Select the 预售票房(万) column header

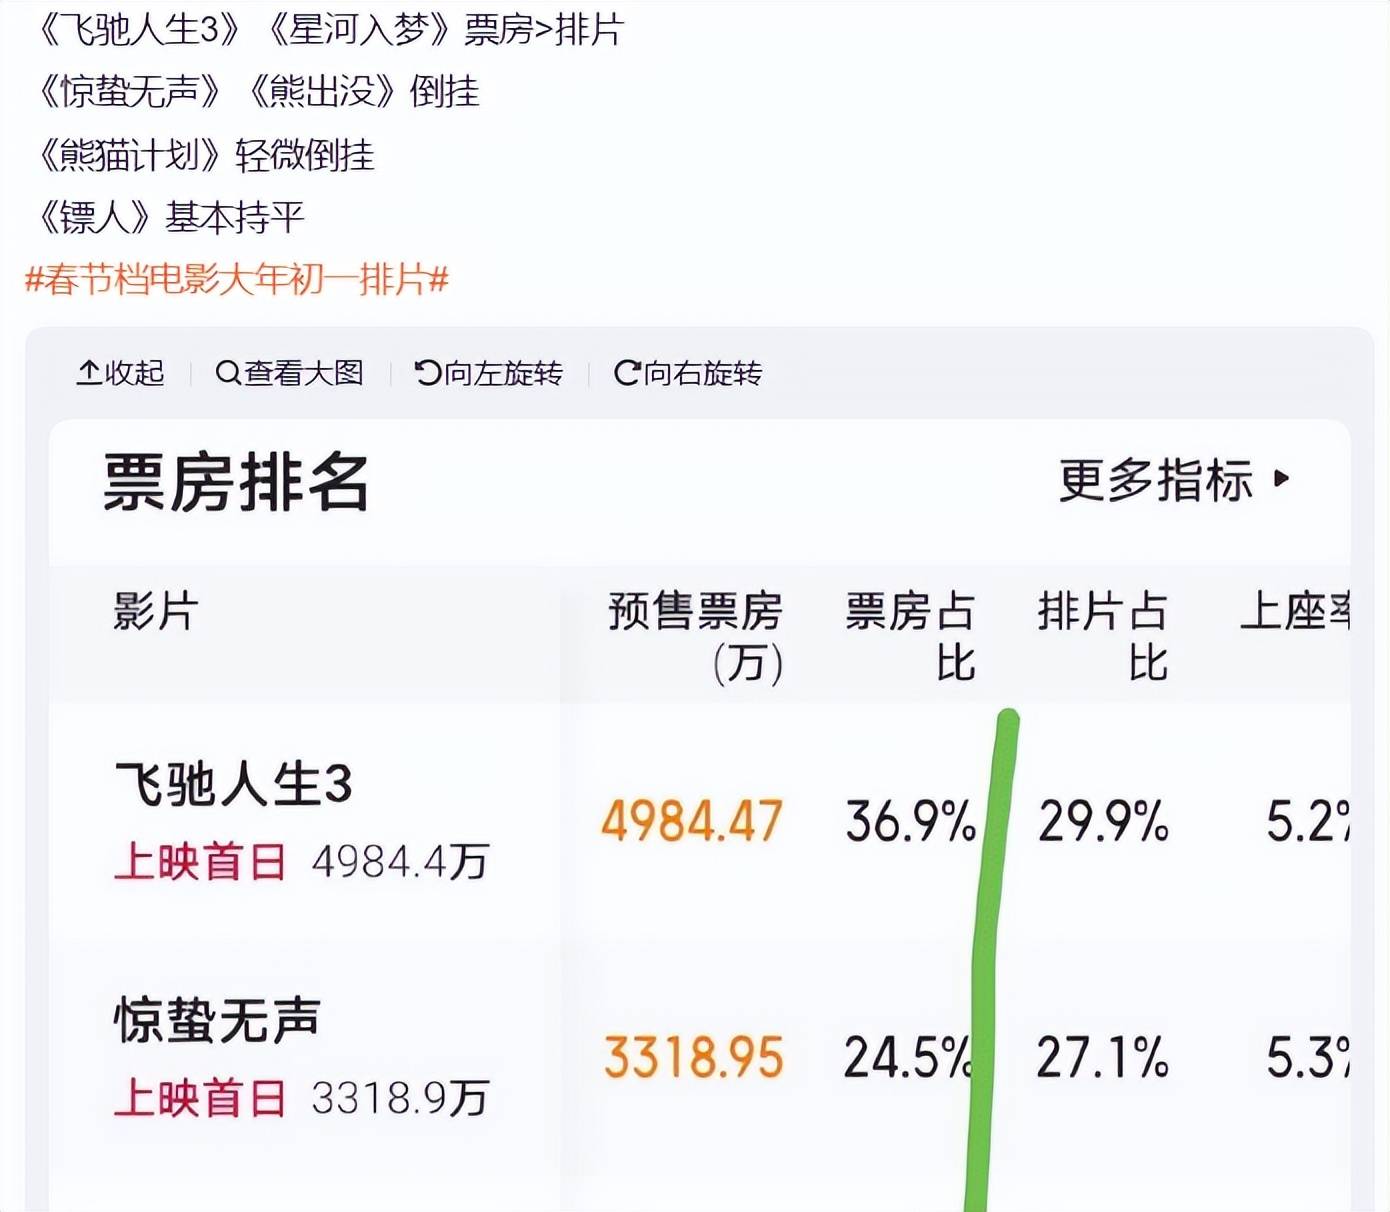click(x=696, y=636)
